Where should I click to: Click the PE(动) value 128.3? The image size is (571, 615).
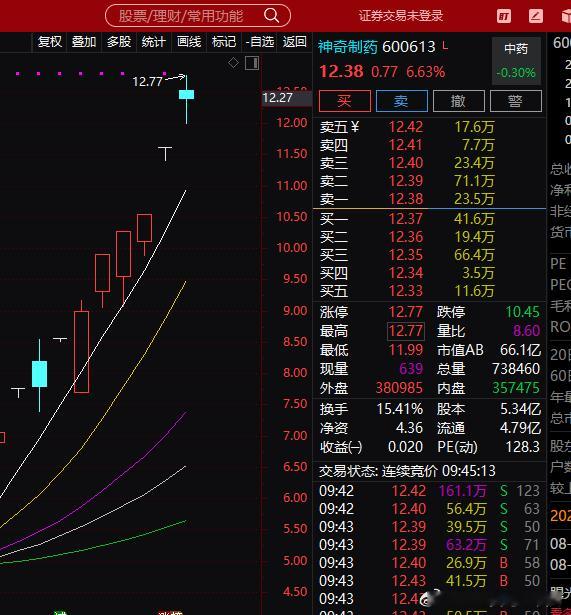tap(522, 447)
